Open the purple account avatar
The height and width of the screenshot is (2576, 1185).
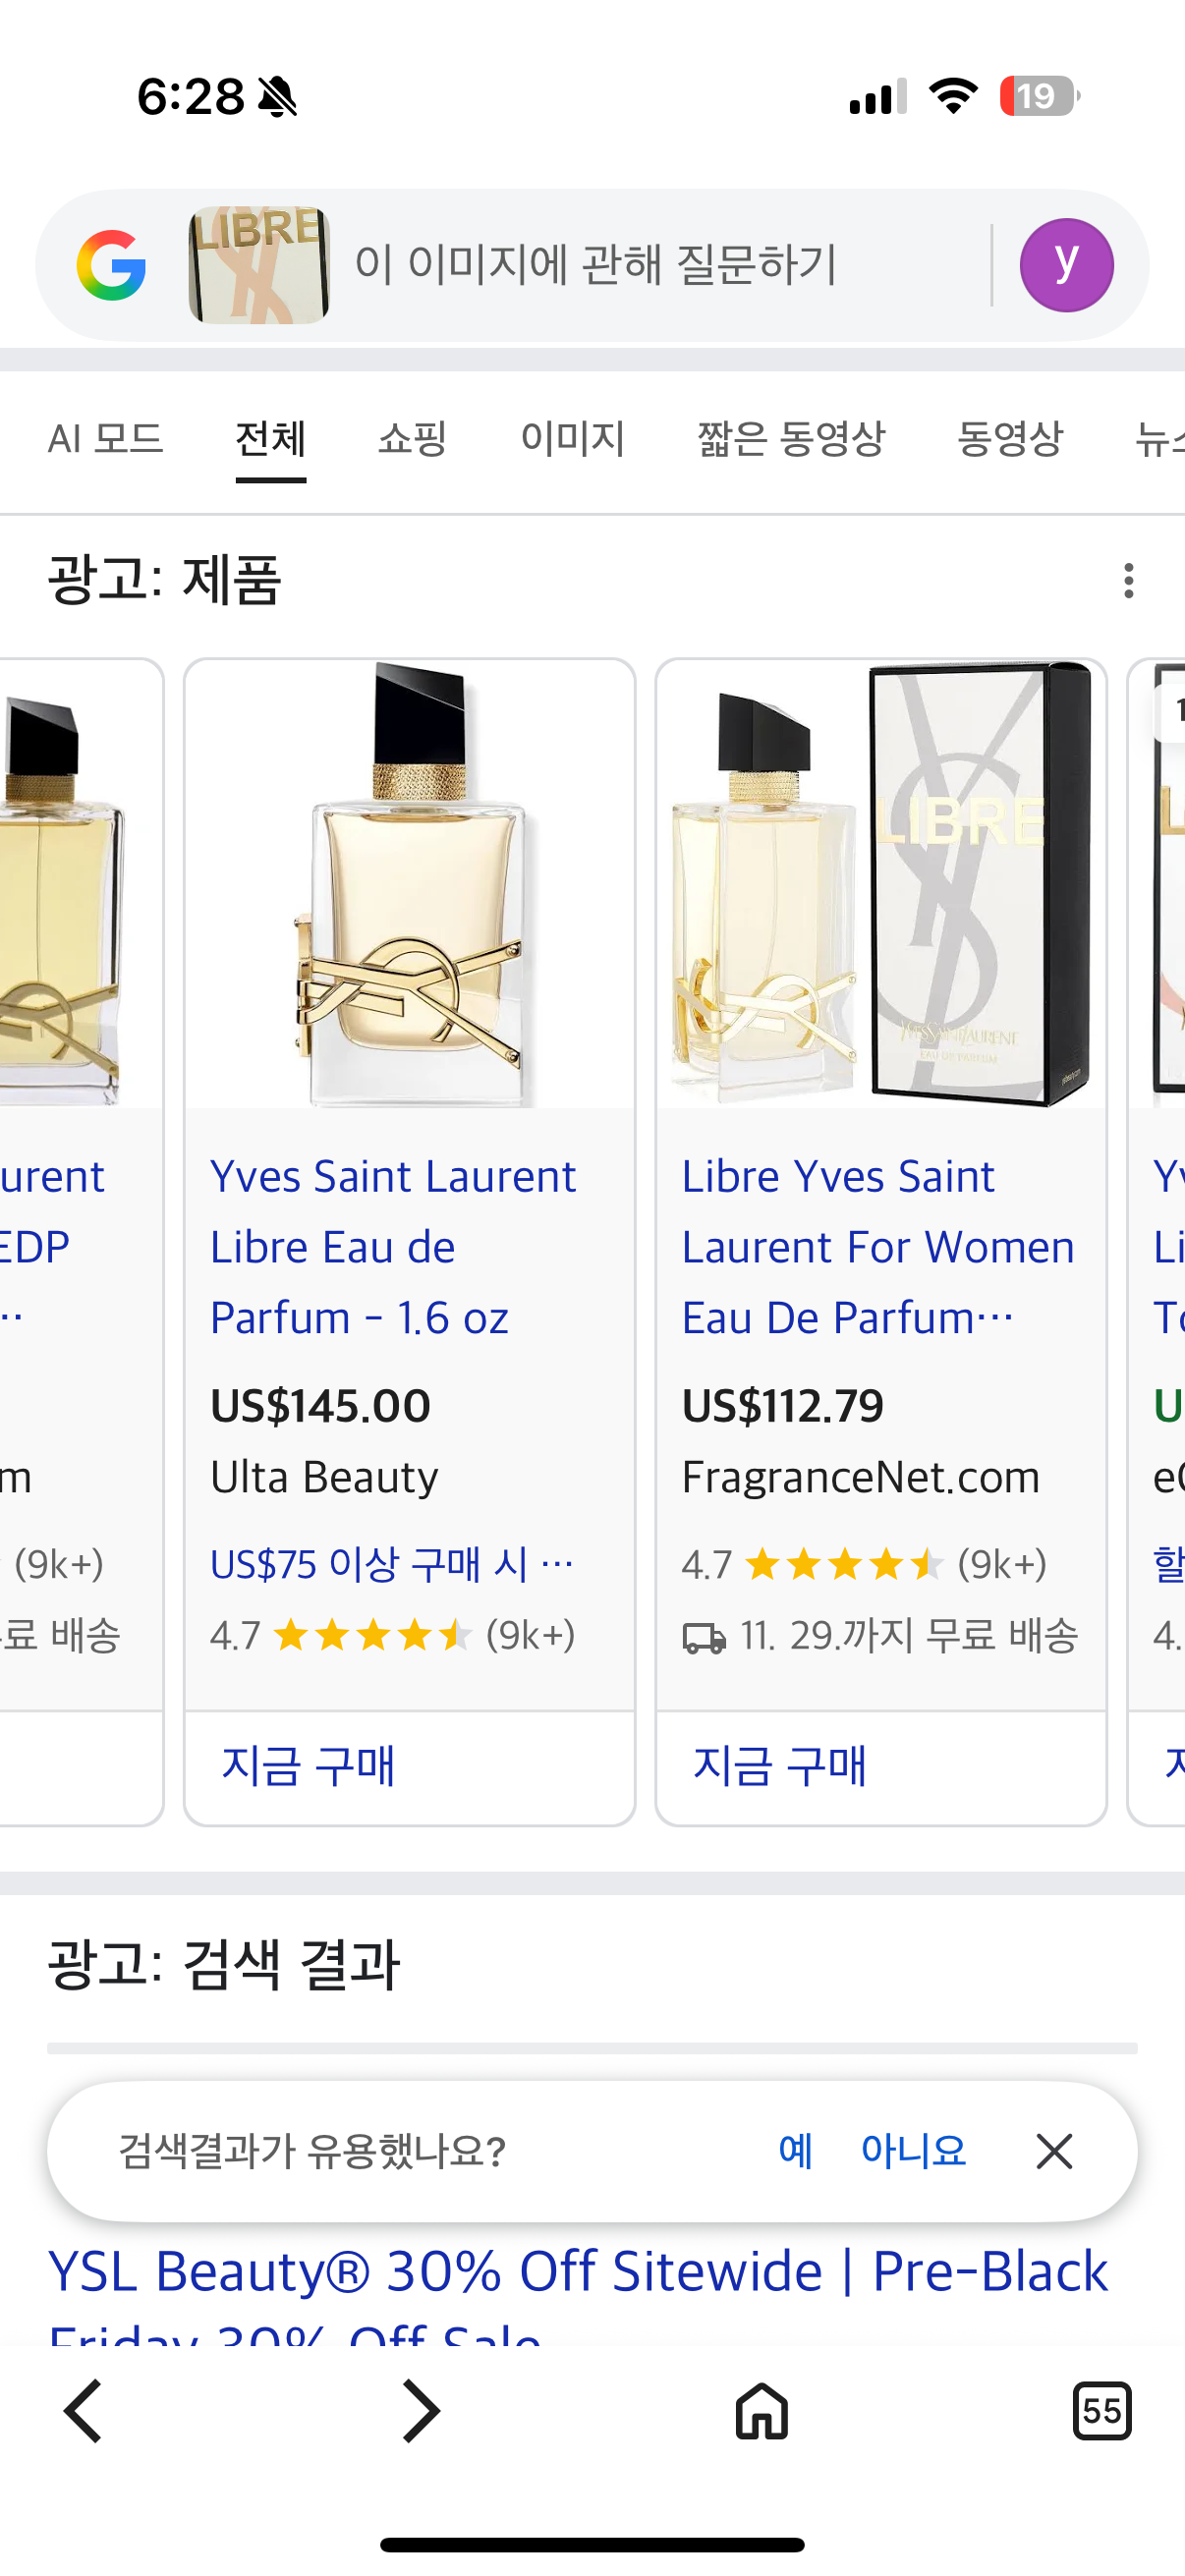coord(1066,265)
